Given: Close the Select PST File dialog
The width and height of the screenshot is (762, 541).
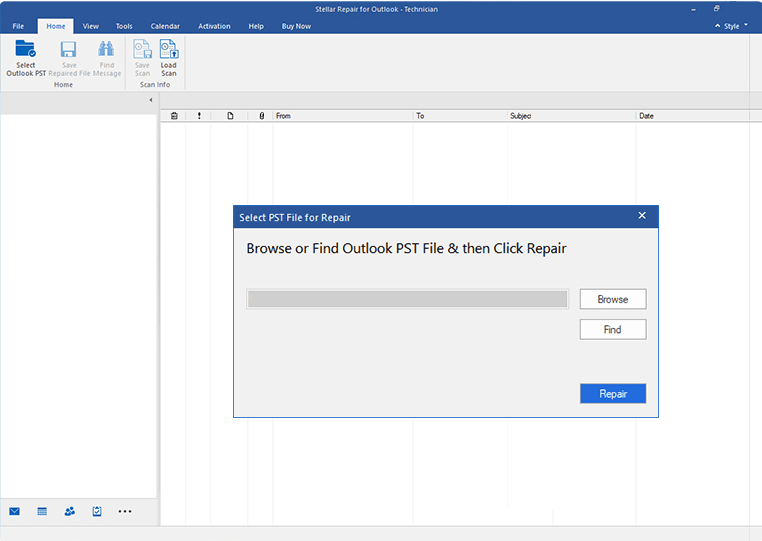Looking at the screenshot, I should pyautogui.click(x=642, y=216).
